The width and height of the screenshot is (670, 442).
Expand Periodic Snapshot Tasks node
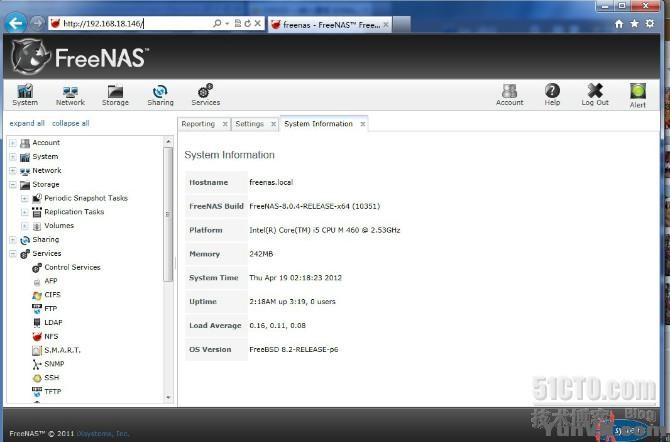[x=25, y=198]
